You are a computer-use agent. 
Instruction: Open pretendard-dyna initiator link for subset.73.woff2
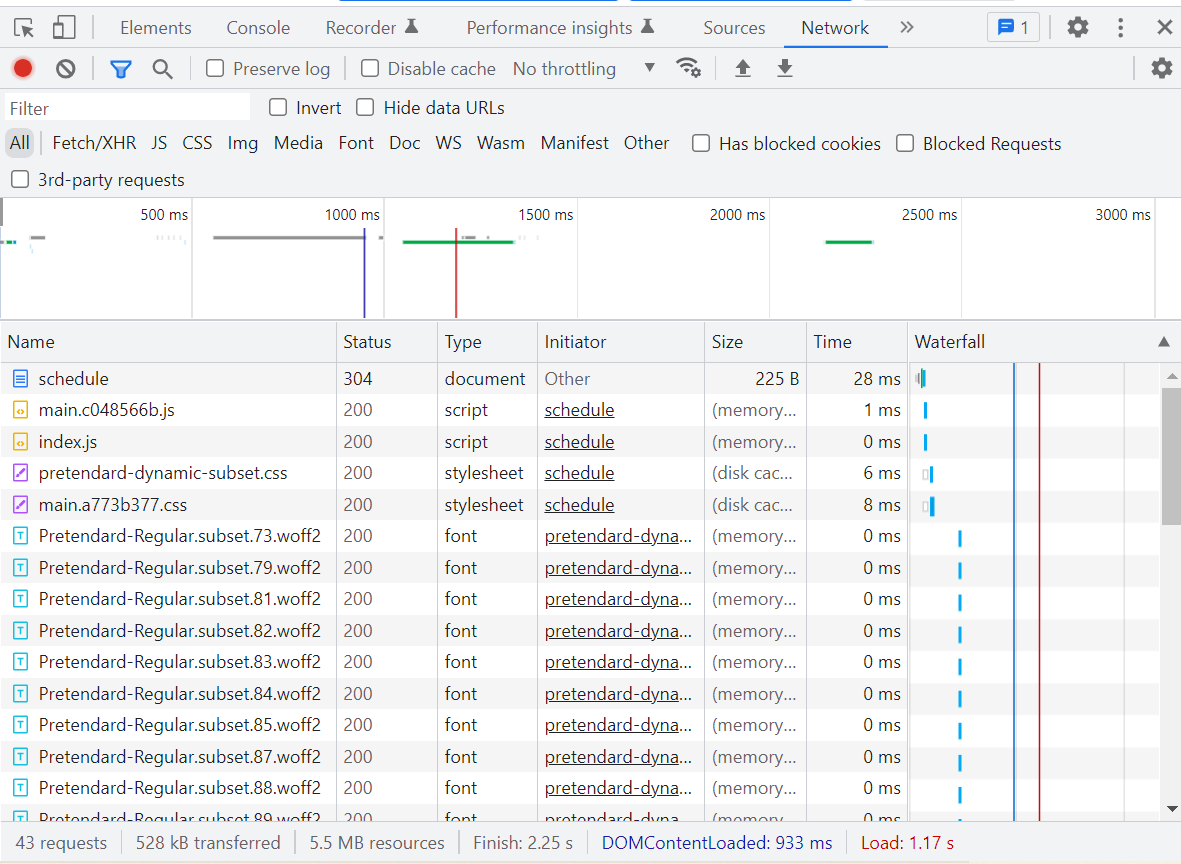(x=618, y=536)
